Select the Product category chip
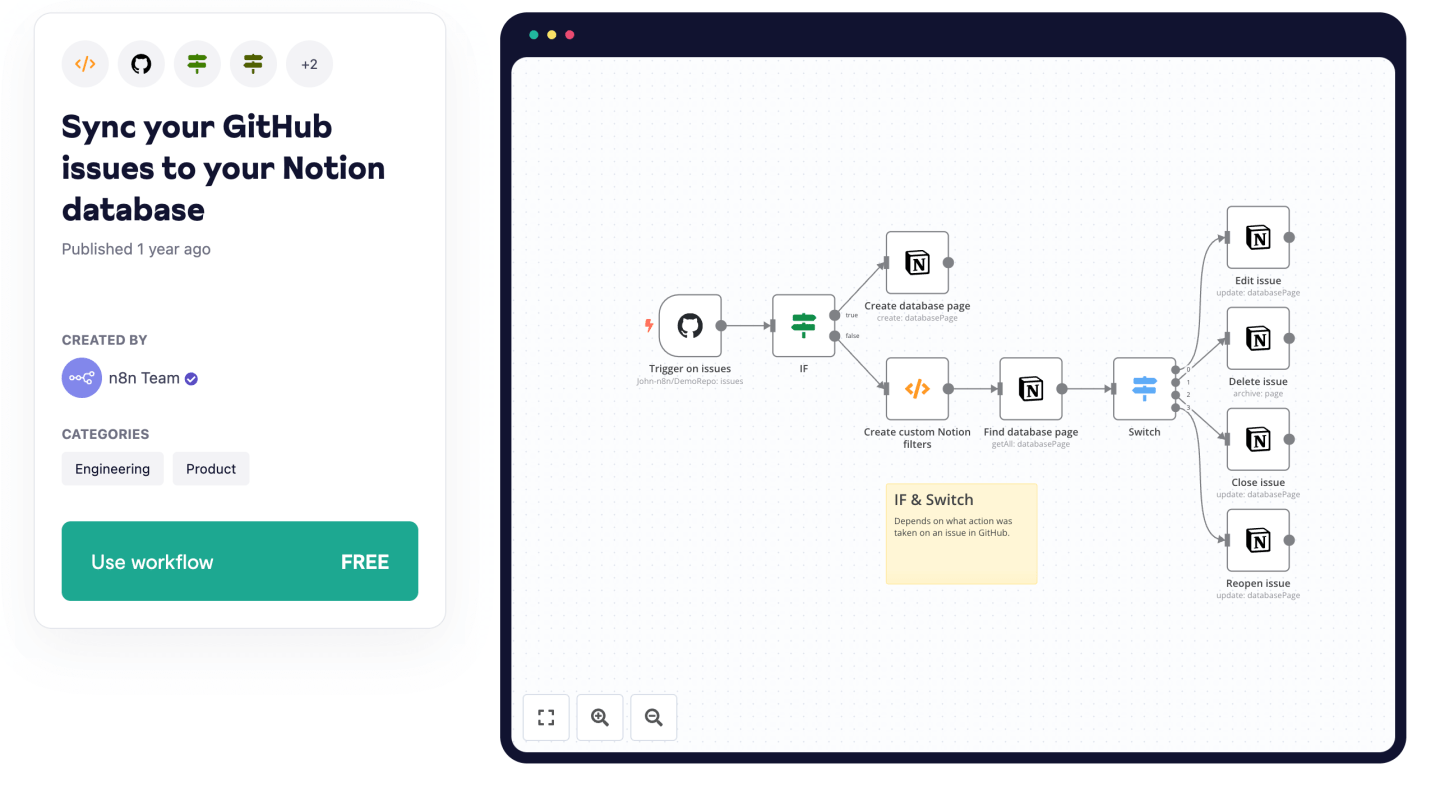This screenshot has height=787, width=1440. (211, 468)
